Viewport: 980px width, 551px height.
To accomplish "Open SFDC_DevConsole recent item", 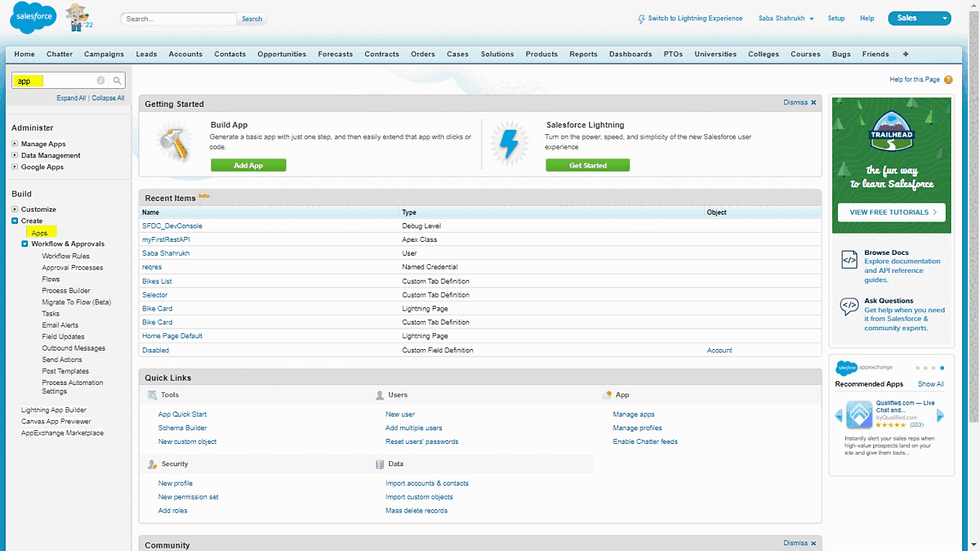I will click(x=172, y=226).
